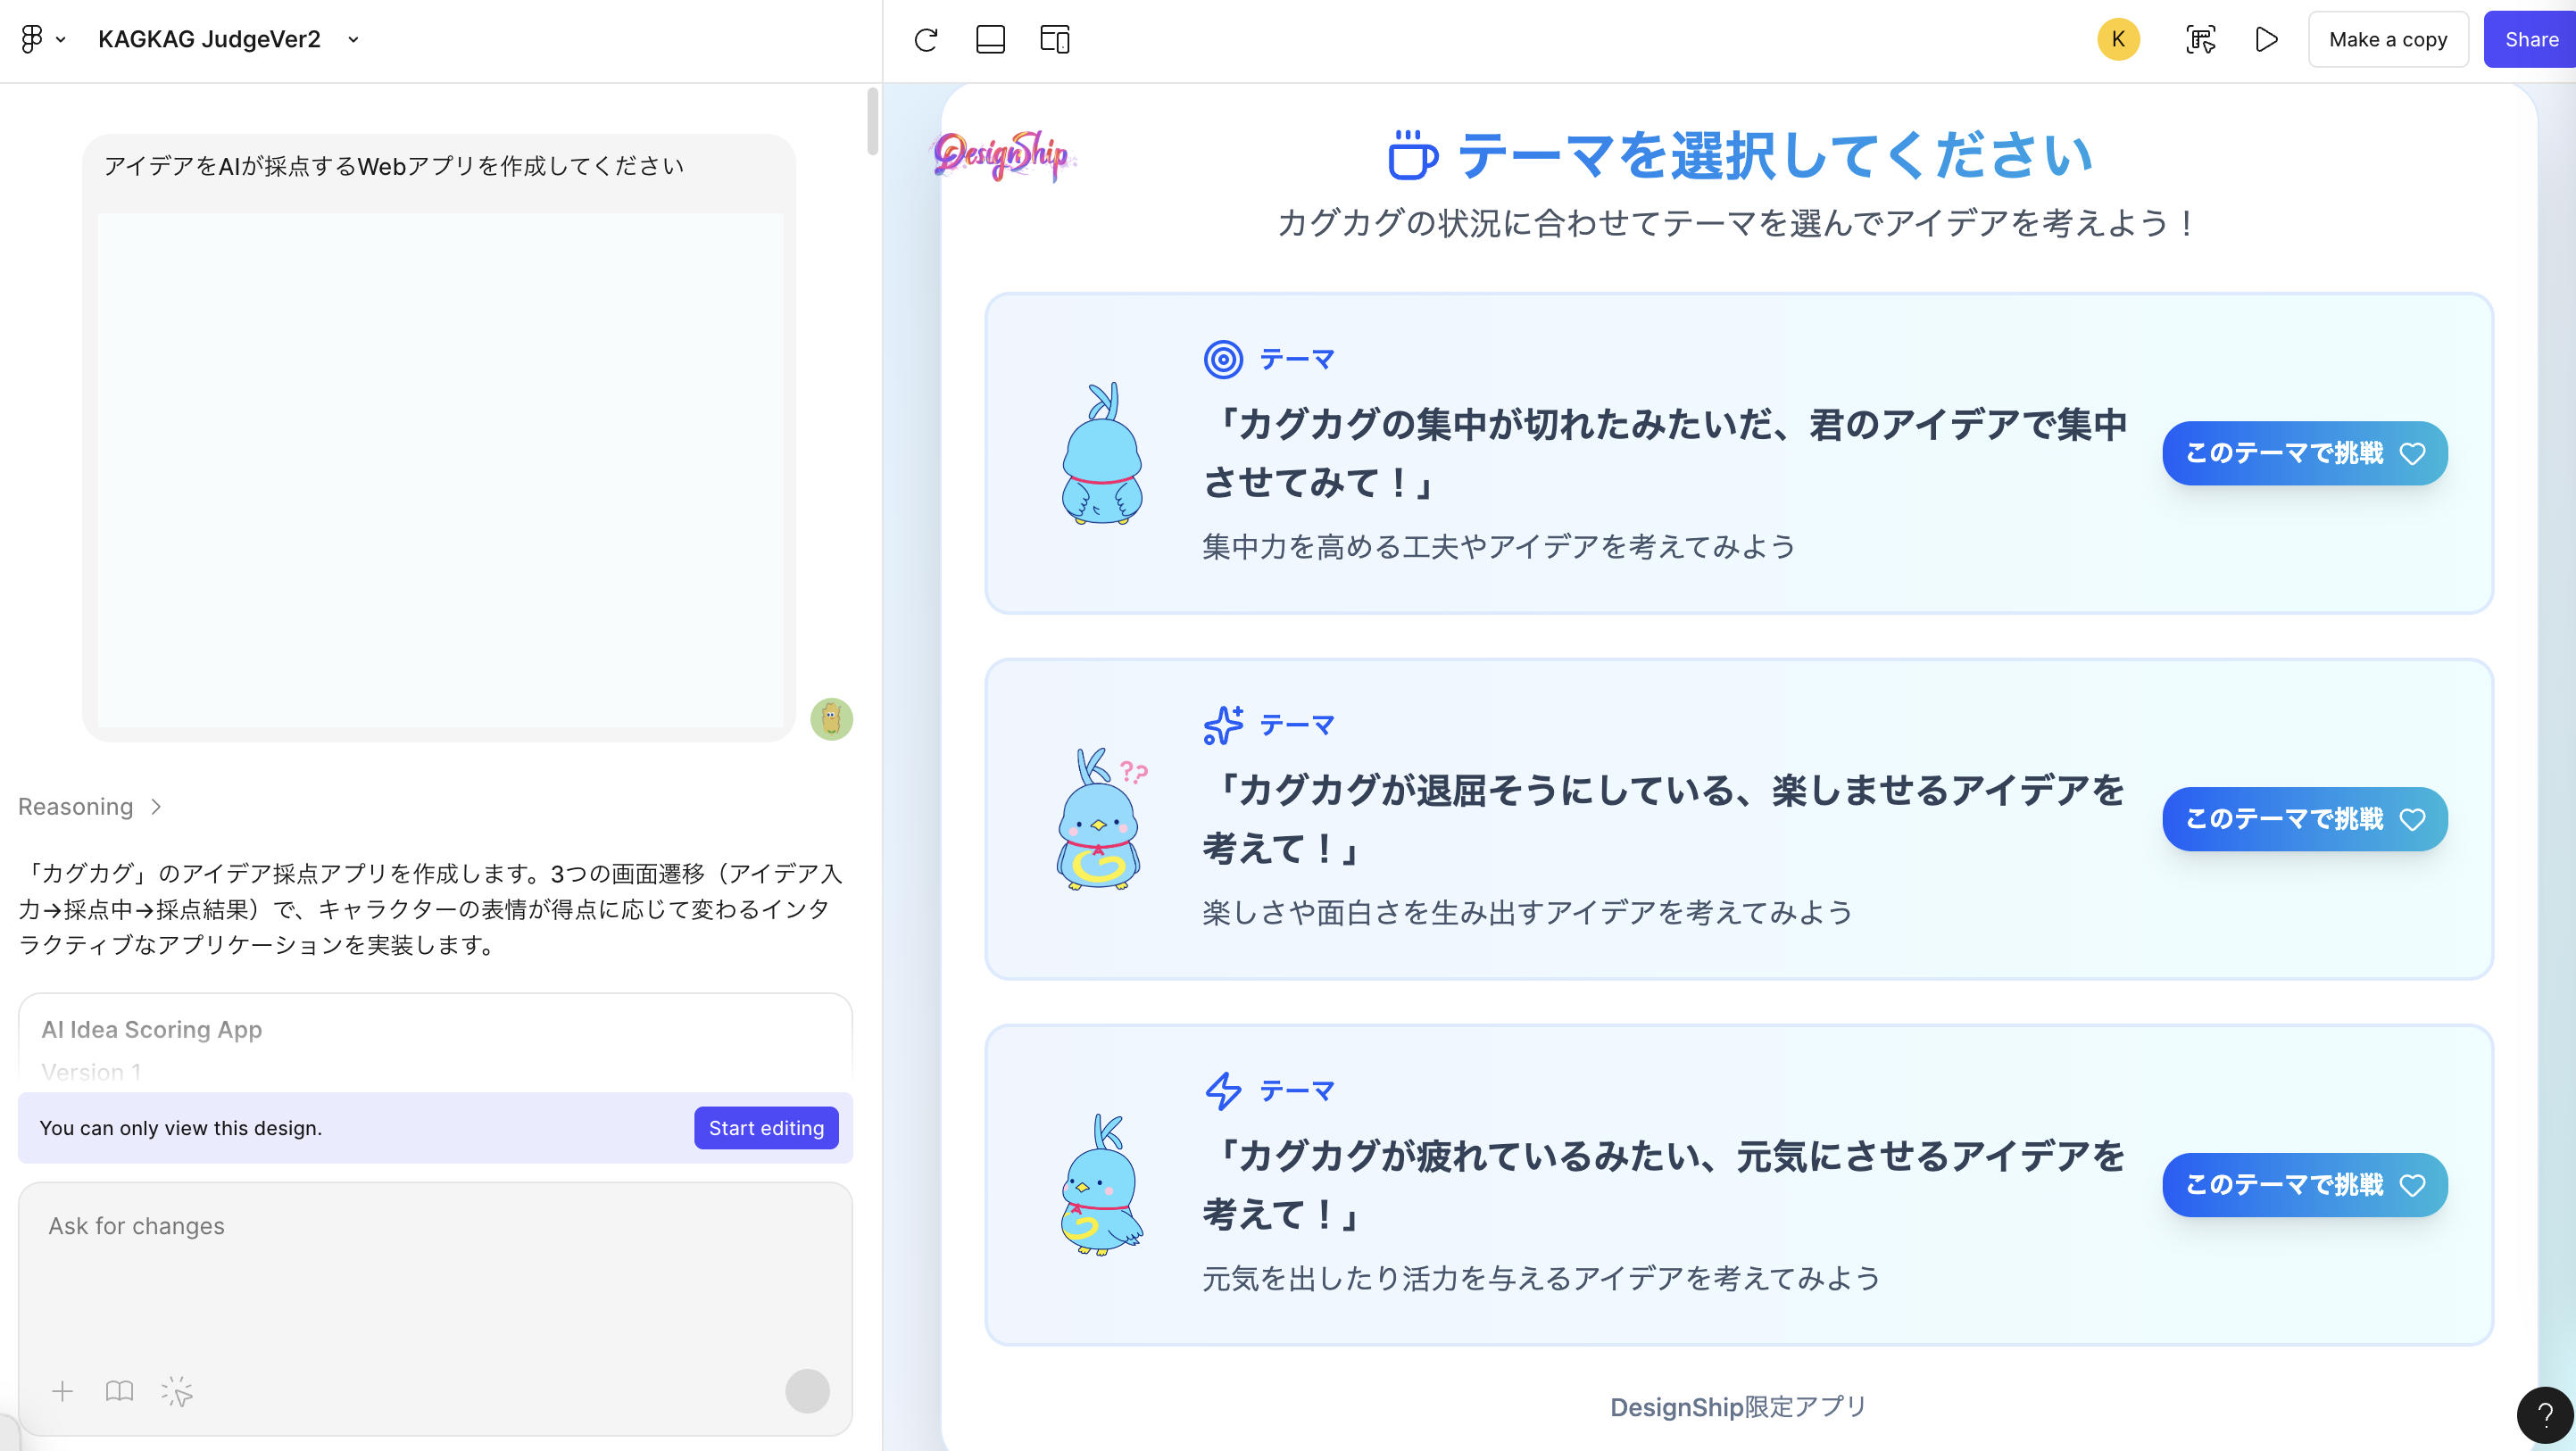Click the inspect element scan icon
Screen dimensions: 2576x1451
[2201, 40]
